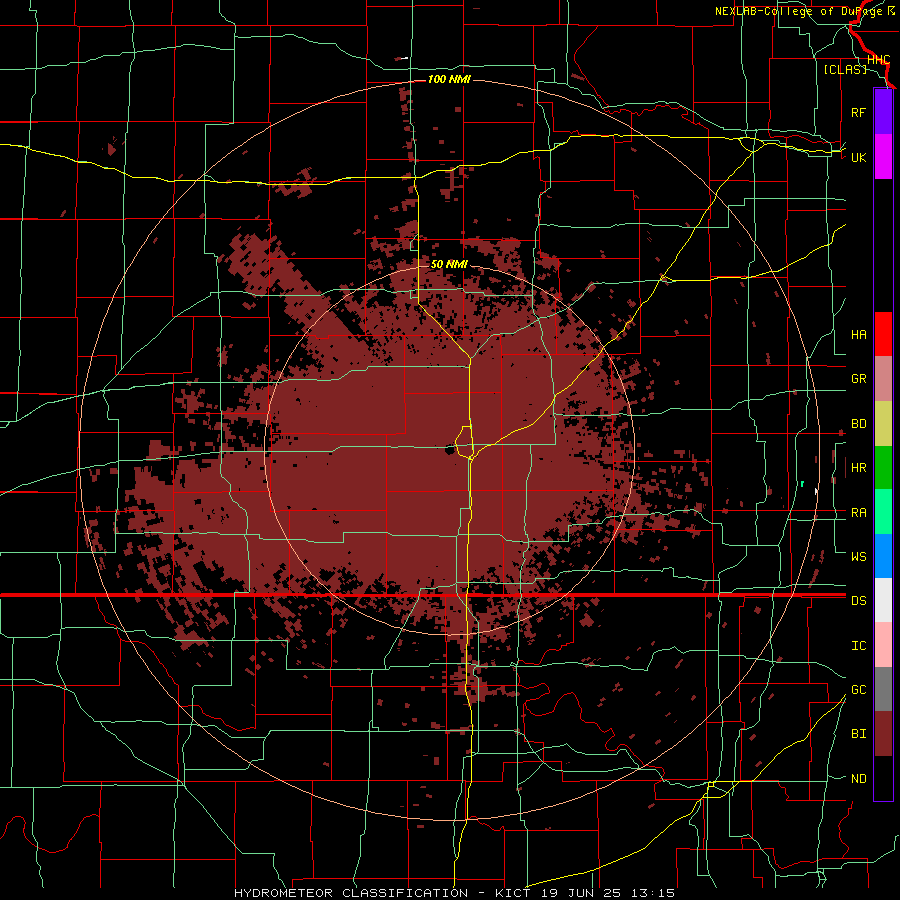Screen dimensions: 900x900
Task: Click the BD label beside the legend
Action: [x=858, y=424]
